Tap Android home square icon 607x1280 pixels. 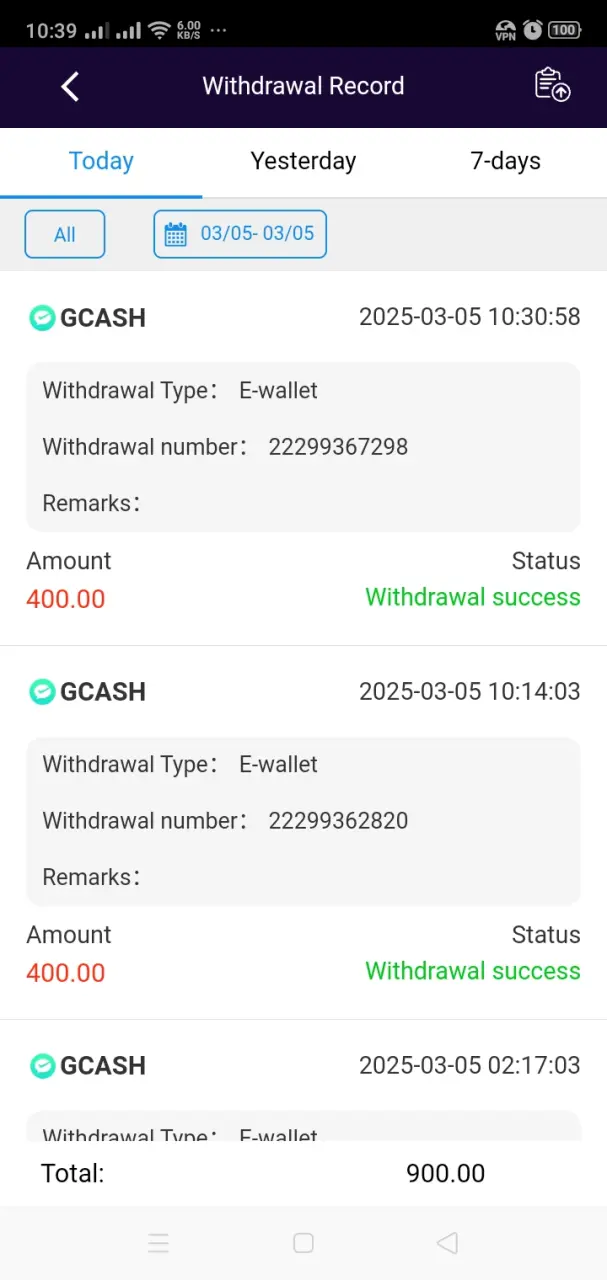click(303, 1243)
